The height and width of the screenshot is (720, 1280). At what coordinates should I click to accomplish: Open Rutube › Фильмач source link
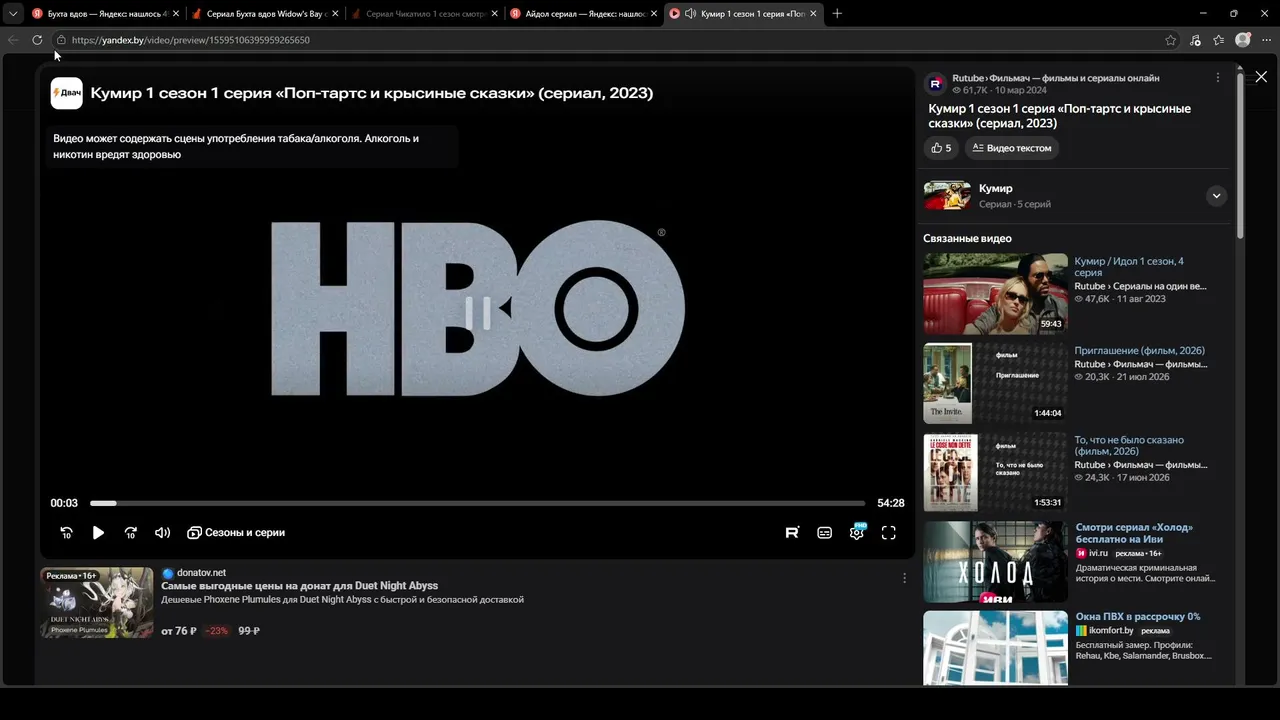tap(1056, 78)
